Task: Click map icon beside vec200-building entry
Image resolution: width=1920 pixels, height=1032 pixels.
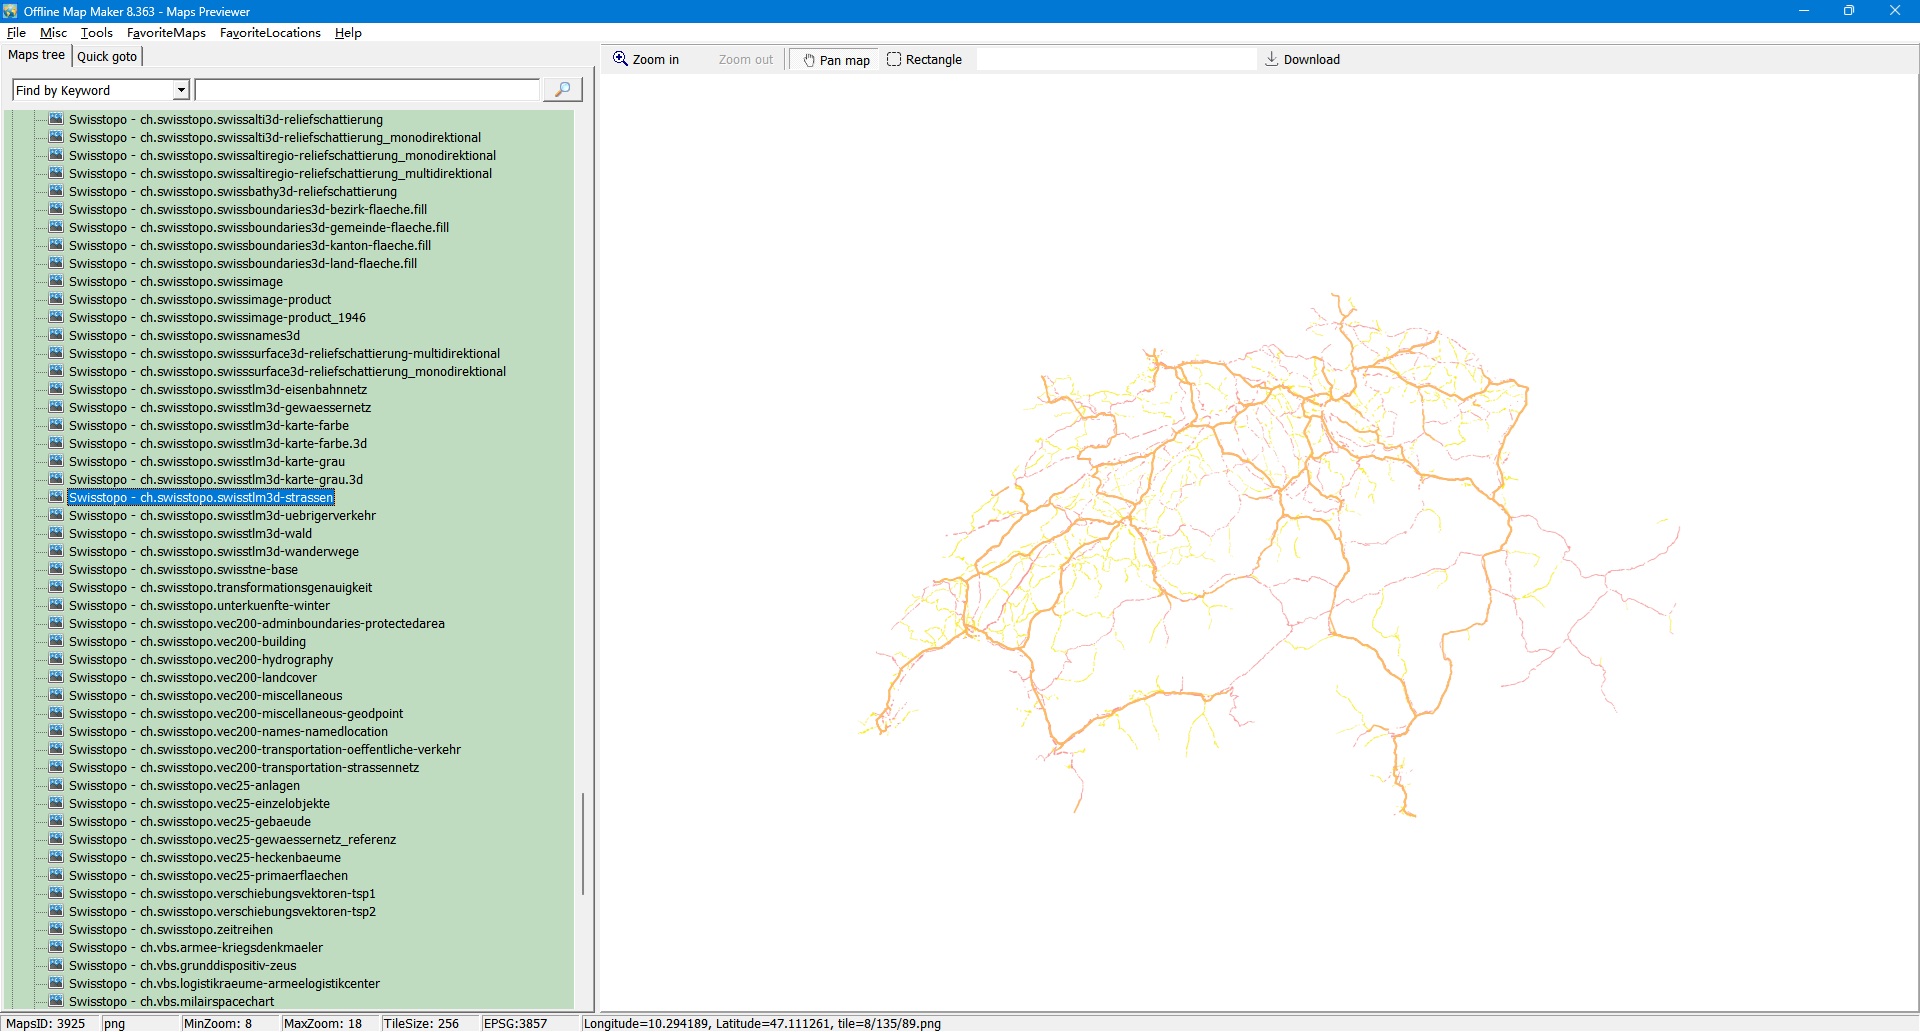Action: tap(56, 641)
